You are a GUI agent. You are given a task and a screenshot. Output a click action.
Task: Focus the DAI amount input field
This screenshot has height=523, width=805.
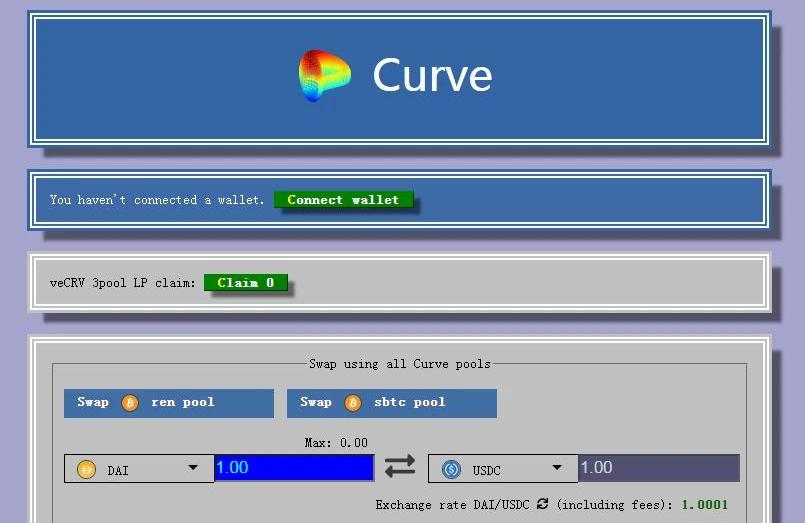(294, 468)
